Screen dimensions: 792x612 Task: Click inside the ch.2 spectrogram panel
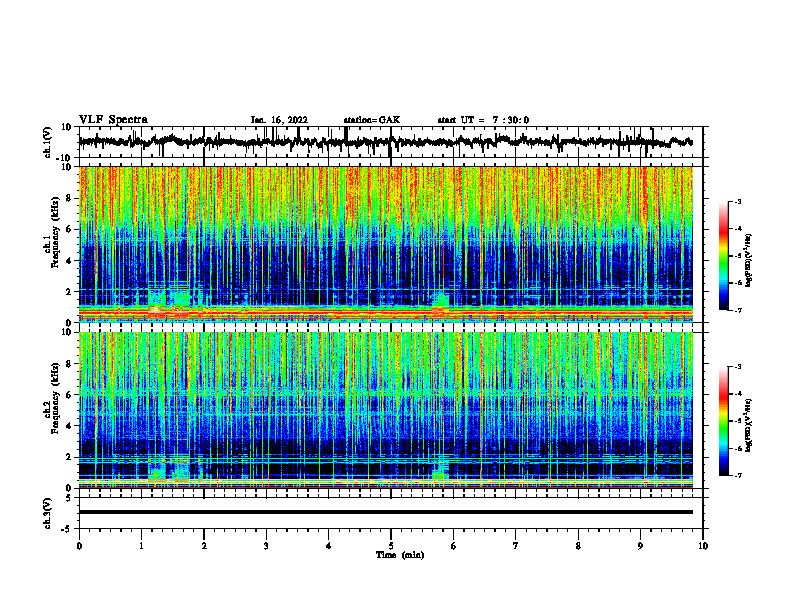[x=386, y=410]
